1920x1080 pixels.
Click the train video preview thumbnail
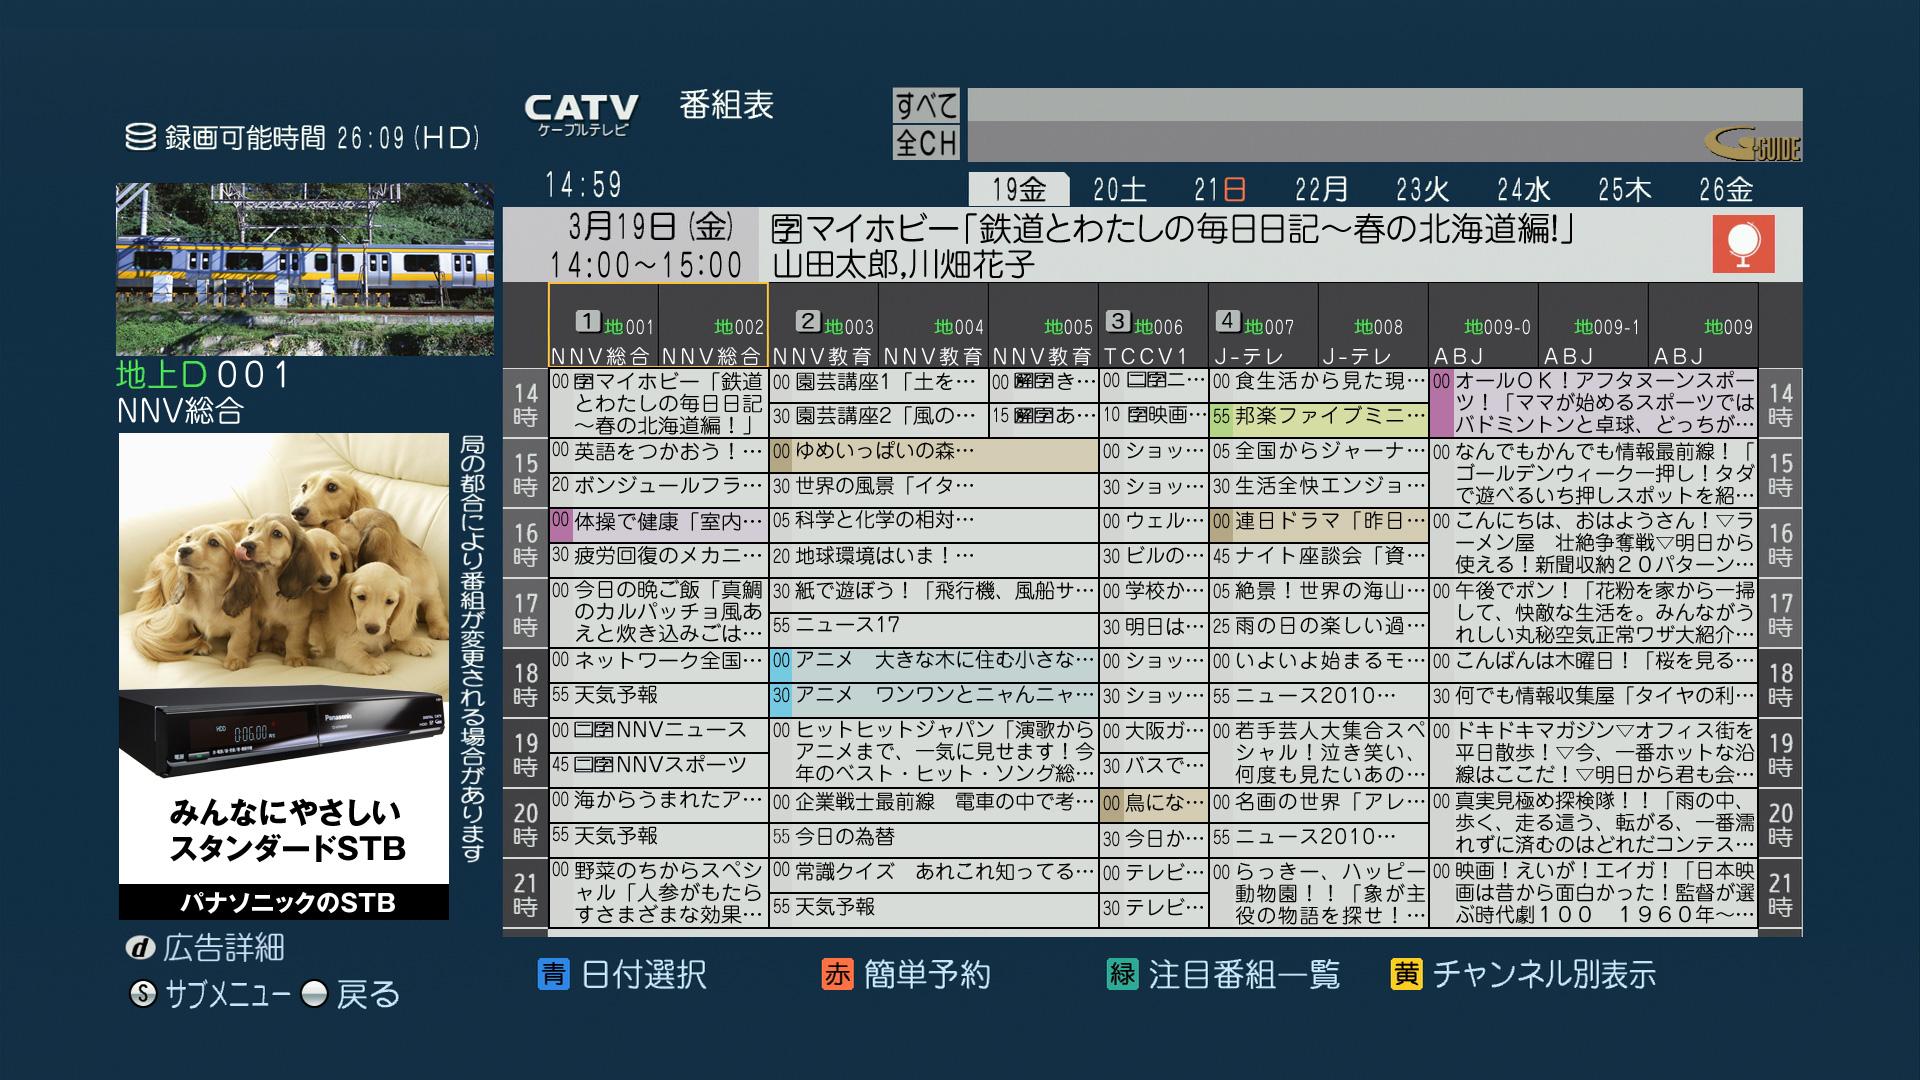click(x=305, y=269)
